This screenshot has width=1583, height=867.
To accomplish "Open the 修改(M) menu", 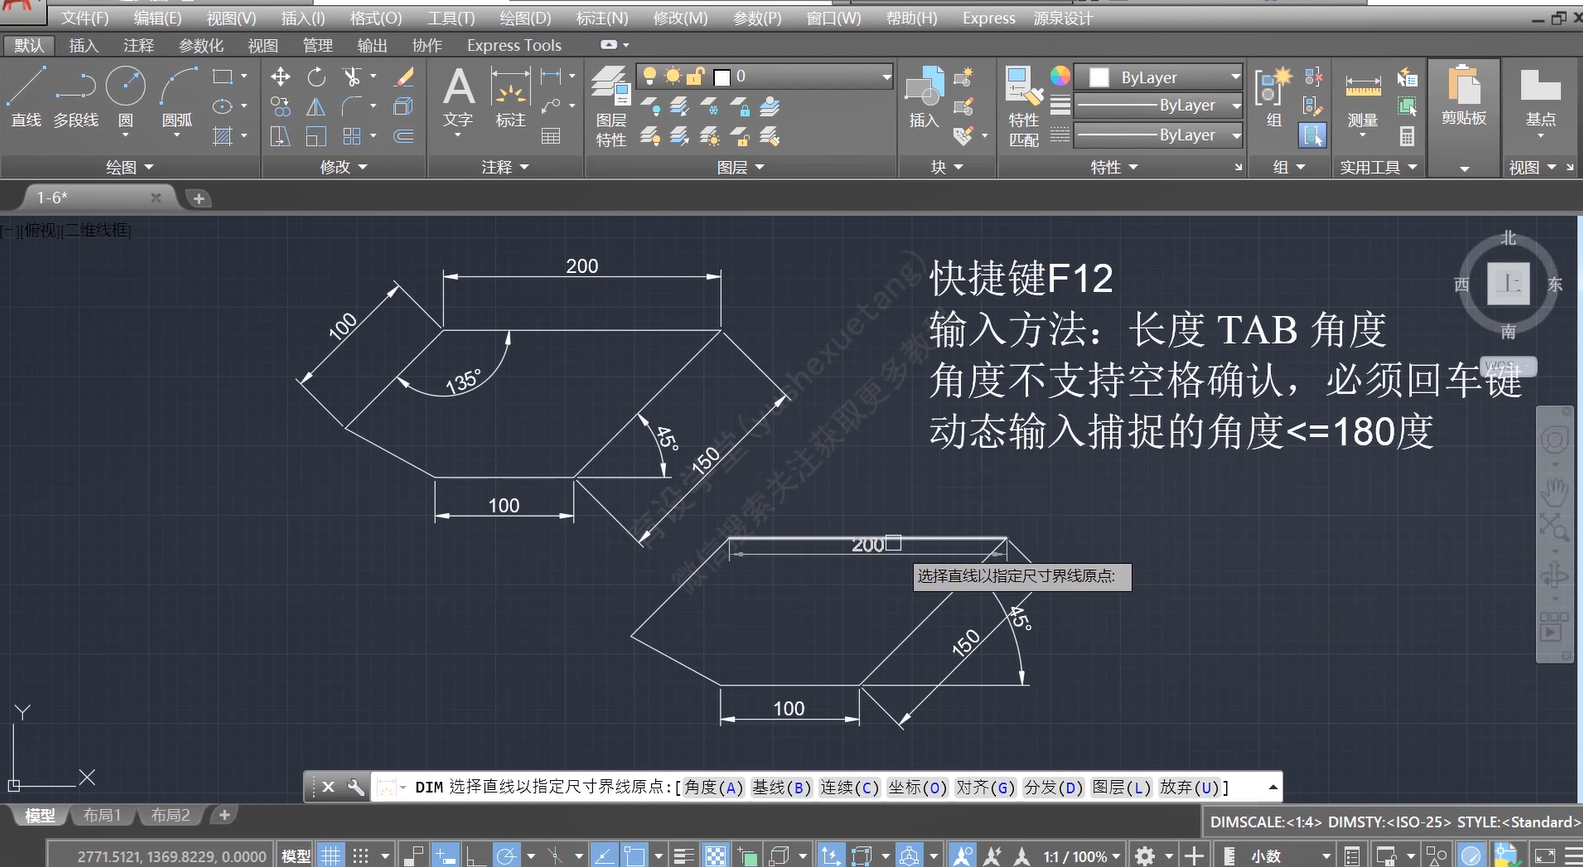I will click(x=680, y=18).
